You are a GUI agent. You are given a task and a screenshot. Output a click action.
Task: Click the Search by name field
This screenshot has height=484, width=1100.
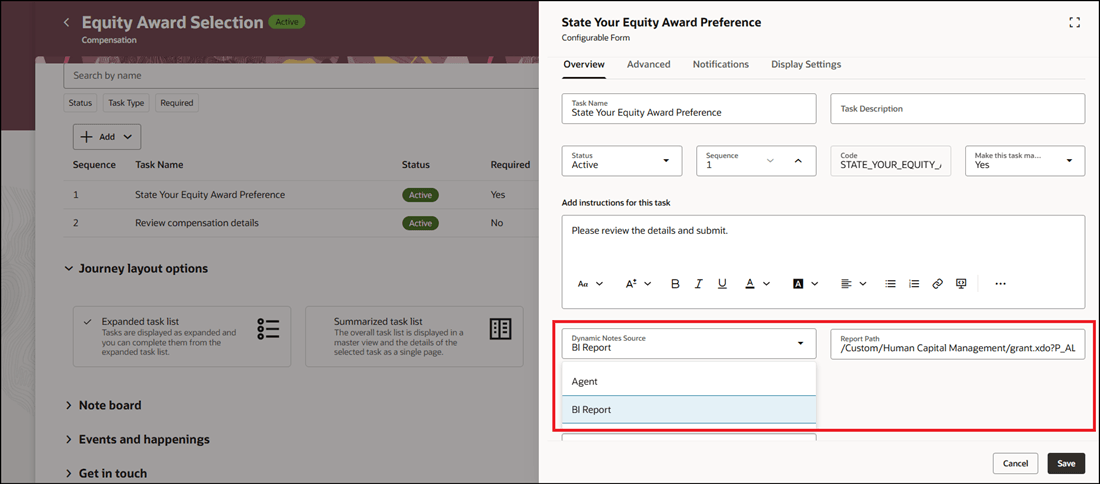point(302,75)
